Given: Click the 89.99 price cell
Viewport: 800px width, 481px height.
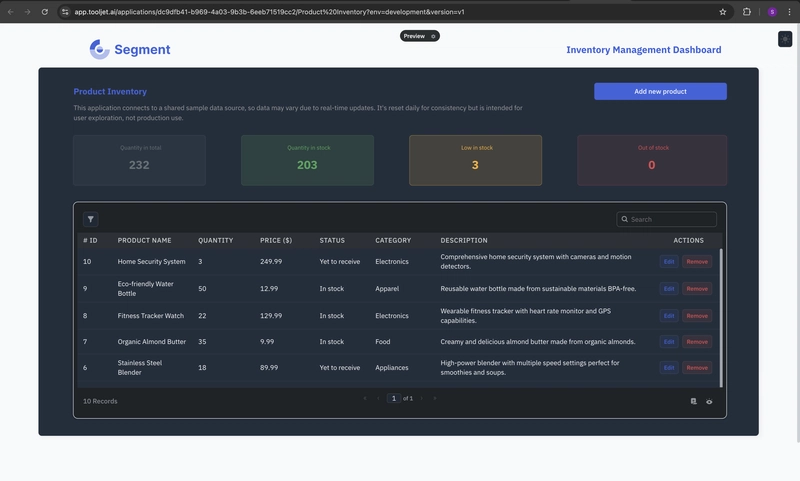Looking at the screenshot, I should [x=269, y=368].
